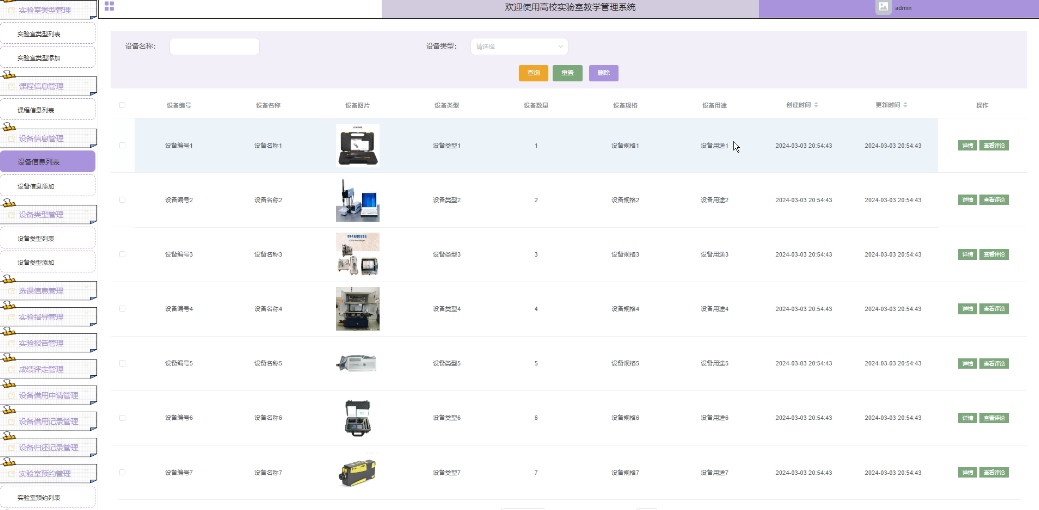The width and height of the screenshot is (1039, 510).
Task: Sort by 创建时间 column arrows
Action: pyautogui.click(x=816, y=105)
